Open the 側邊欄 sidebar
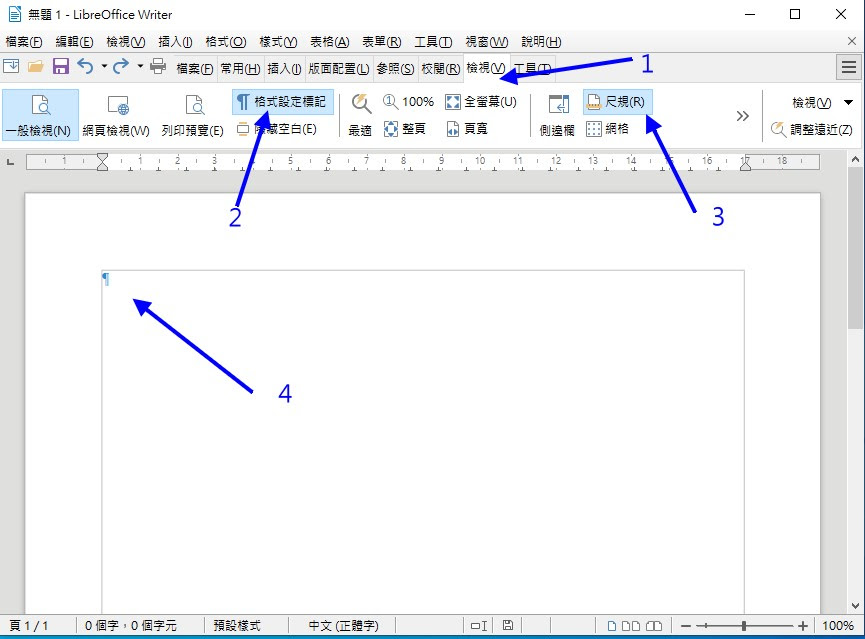Image resolution: width=865 pixels, height=639 pixels. pos(557,115)
